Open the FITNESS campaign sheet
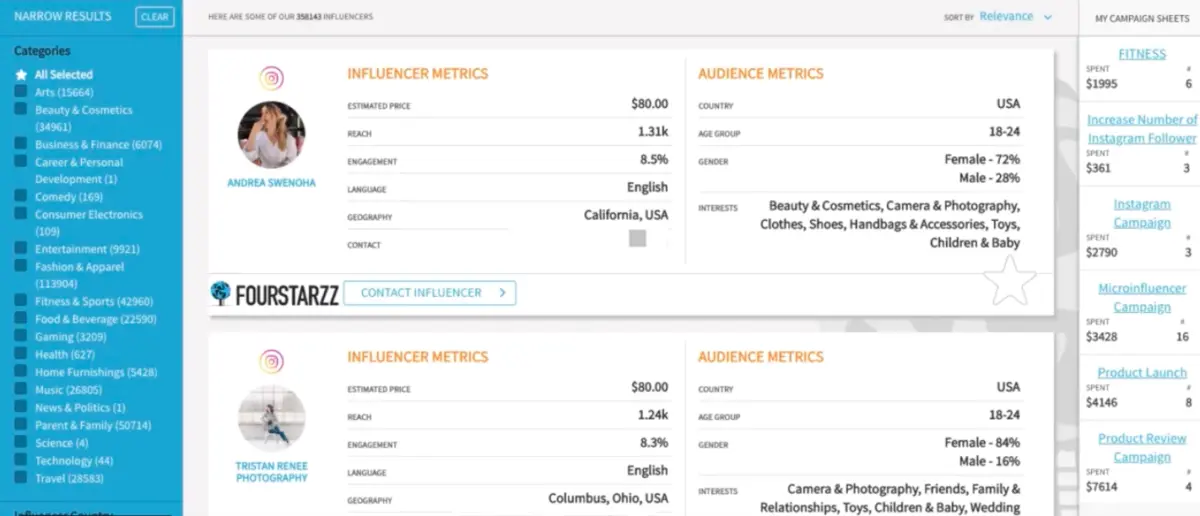 (x=1141, y=54)
